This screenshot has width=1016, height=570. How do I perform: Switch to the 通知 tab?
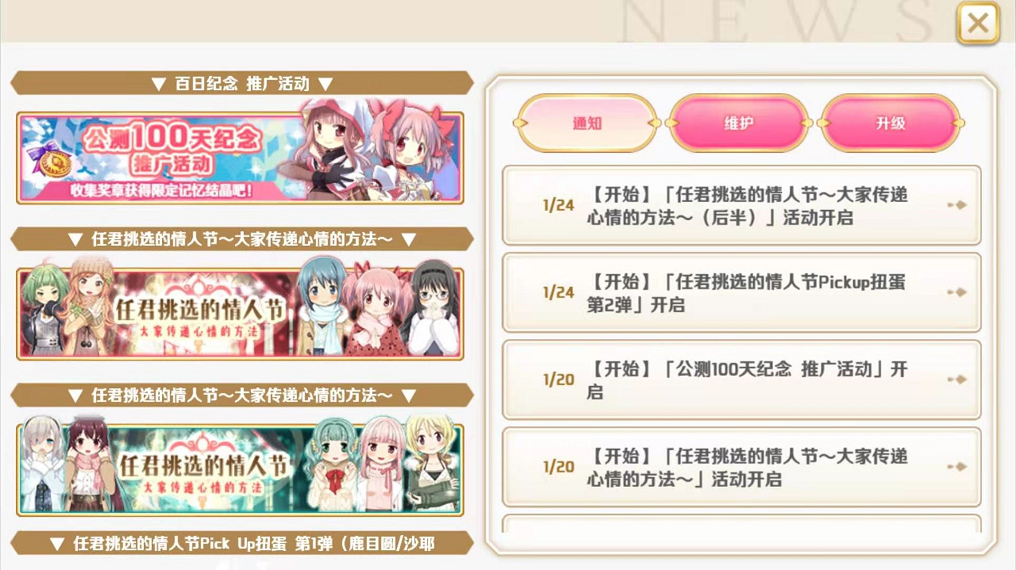(587, 123)
